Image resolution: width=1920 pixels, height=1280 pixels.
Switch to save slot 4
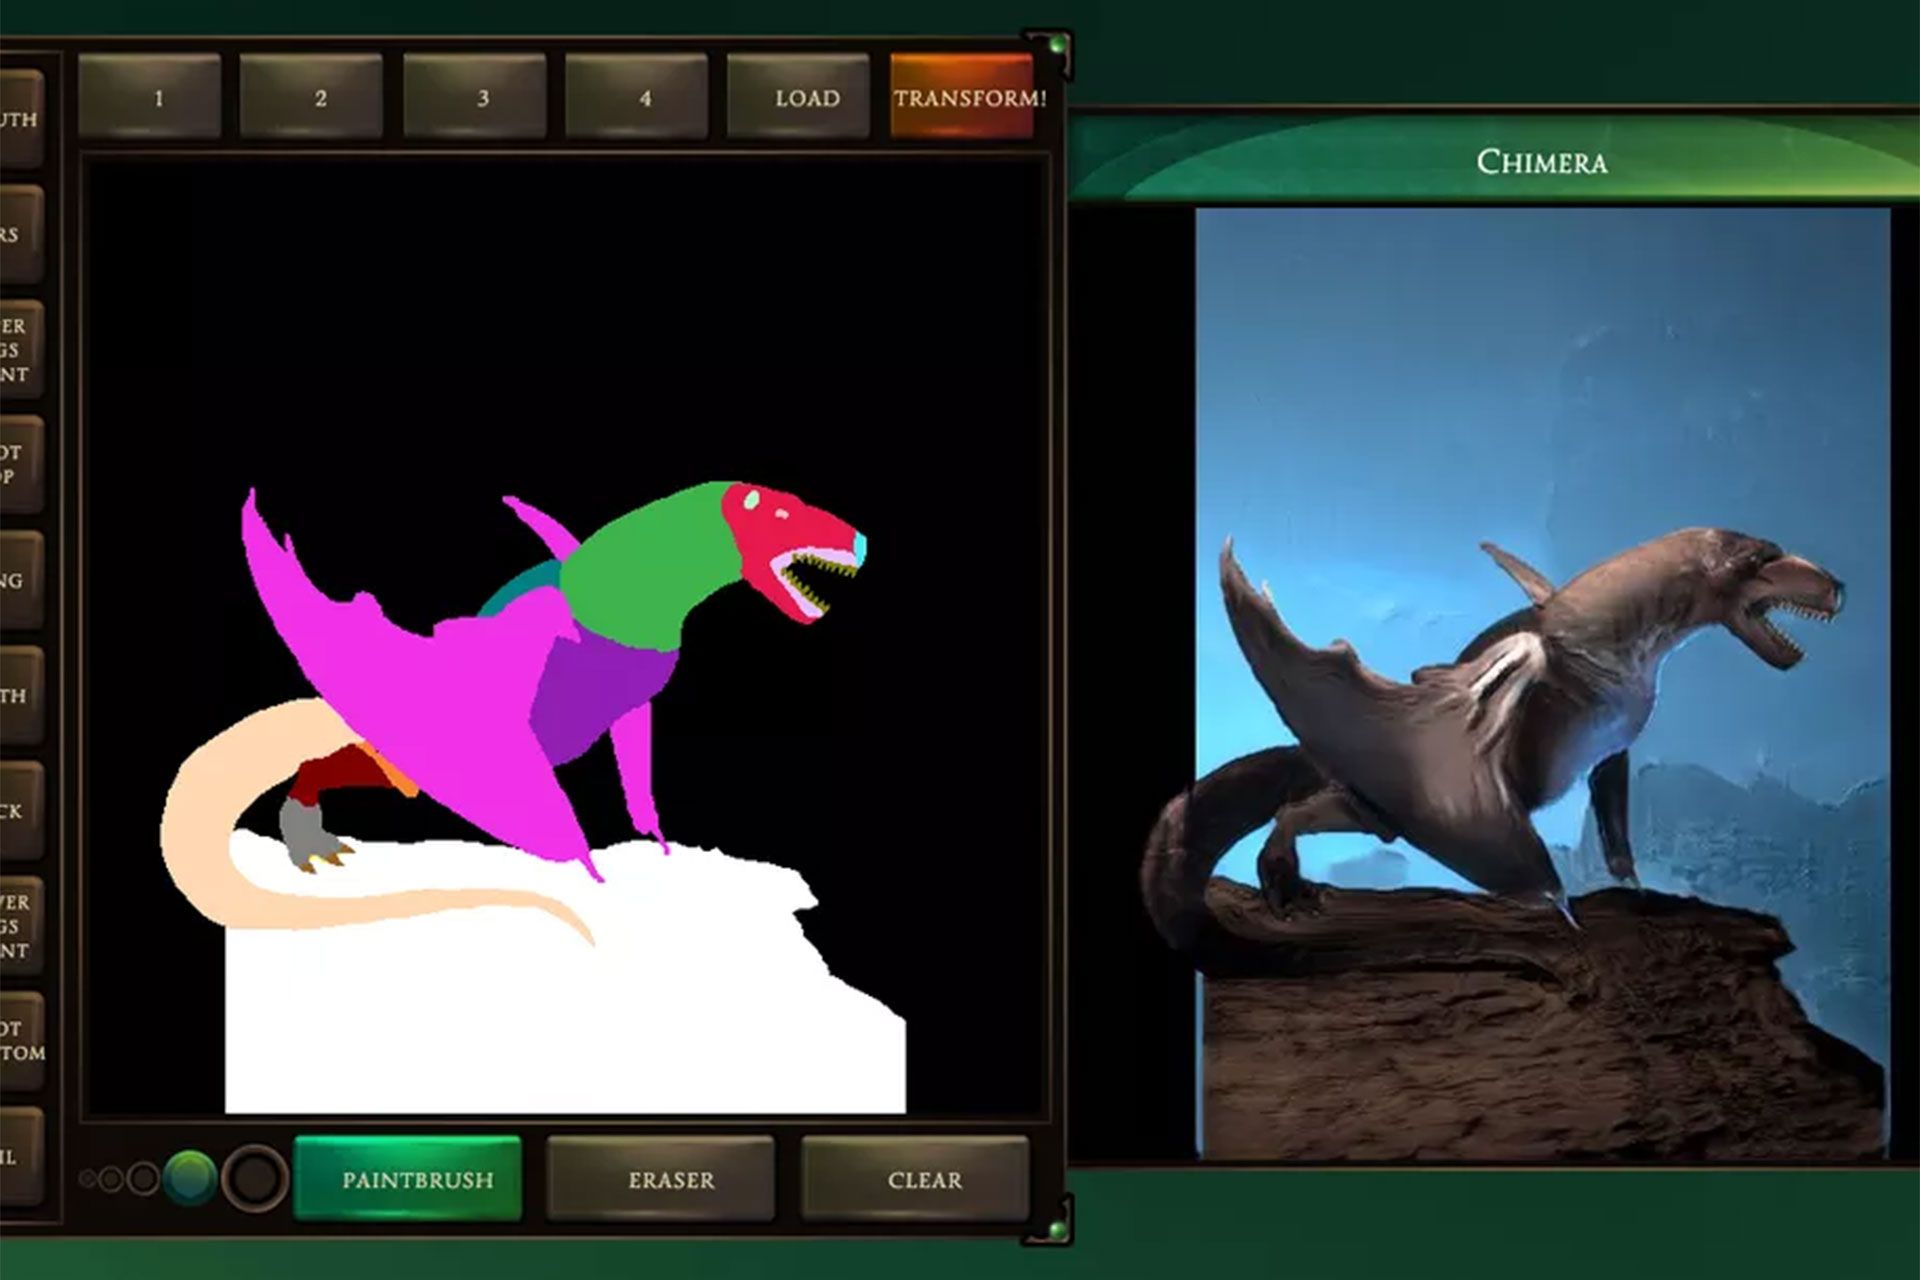636,98
